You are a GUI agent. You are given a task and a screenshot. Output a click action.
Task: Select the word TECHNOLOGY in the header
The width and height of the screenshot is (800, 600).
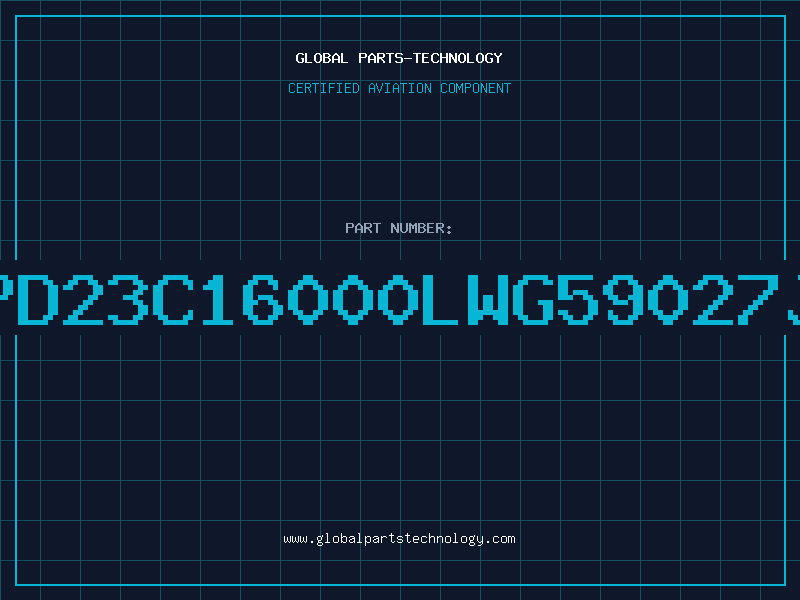(x=458, y=58)
